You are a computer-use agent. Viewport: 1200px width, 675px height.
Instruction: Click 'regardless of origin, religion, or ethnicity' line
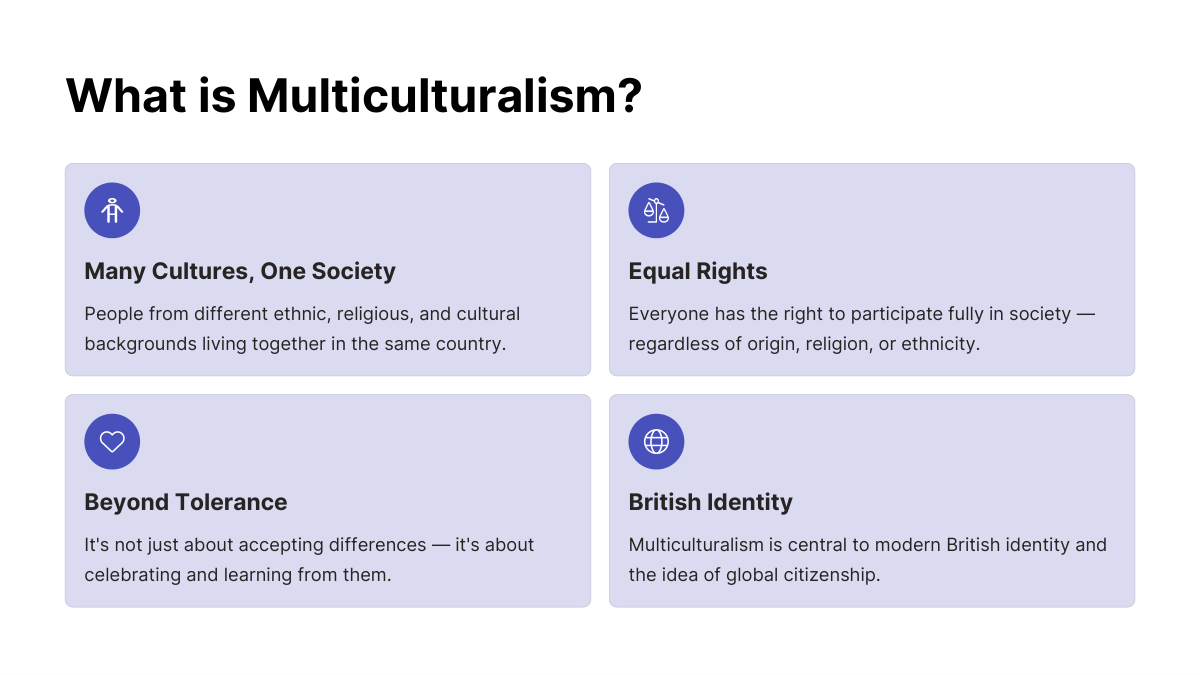[x=804, y=344]
